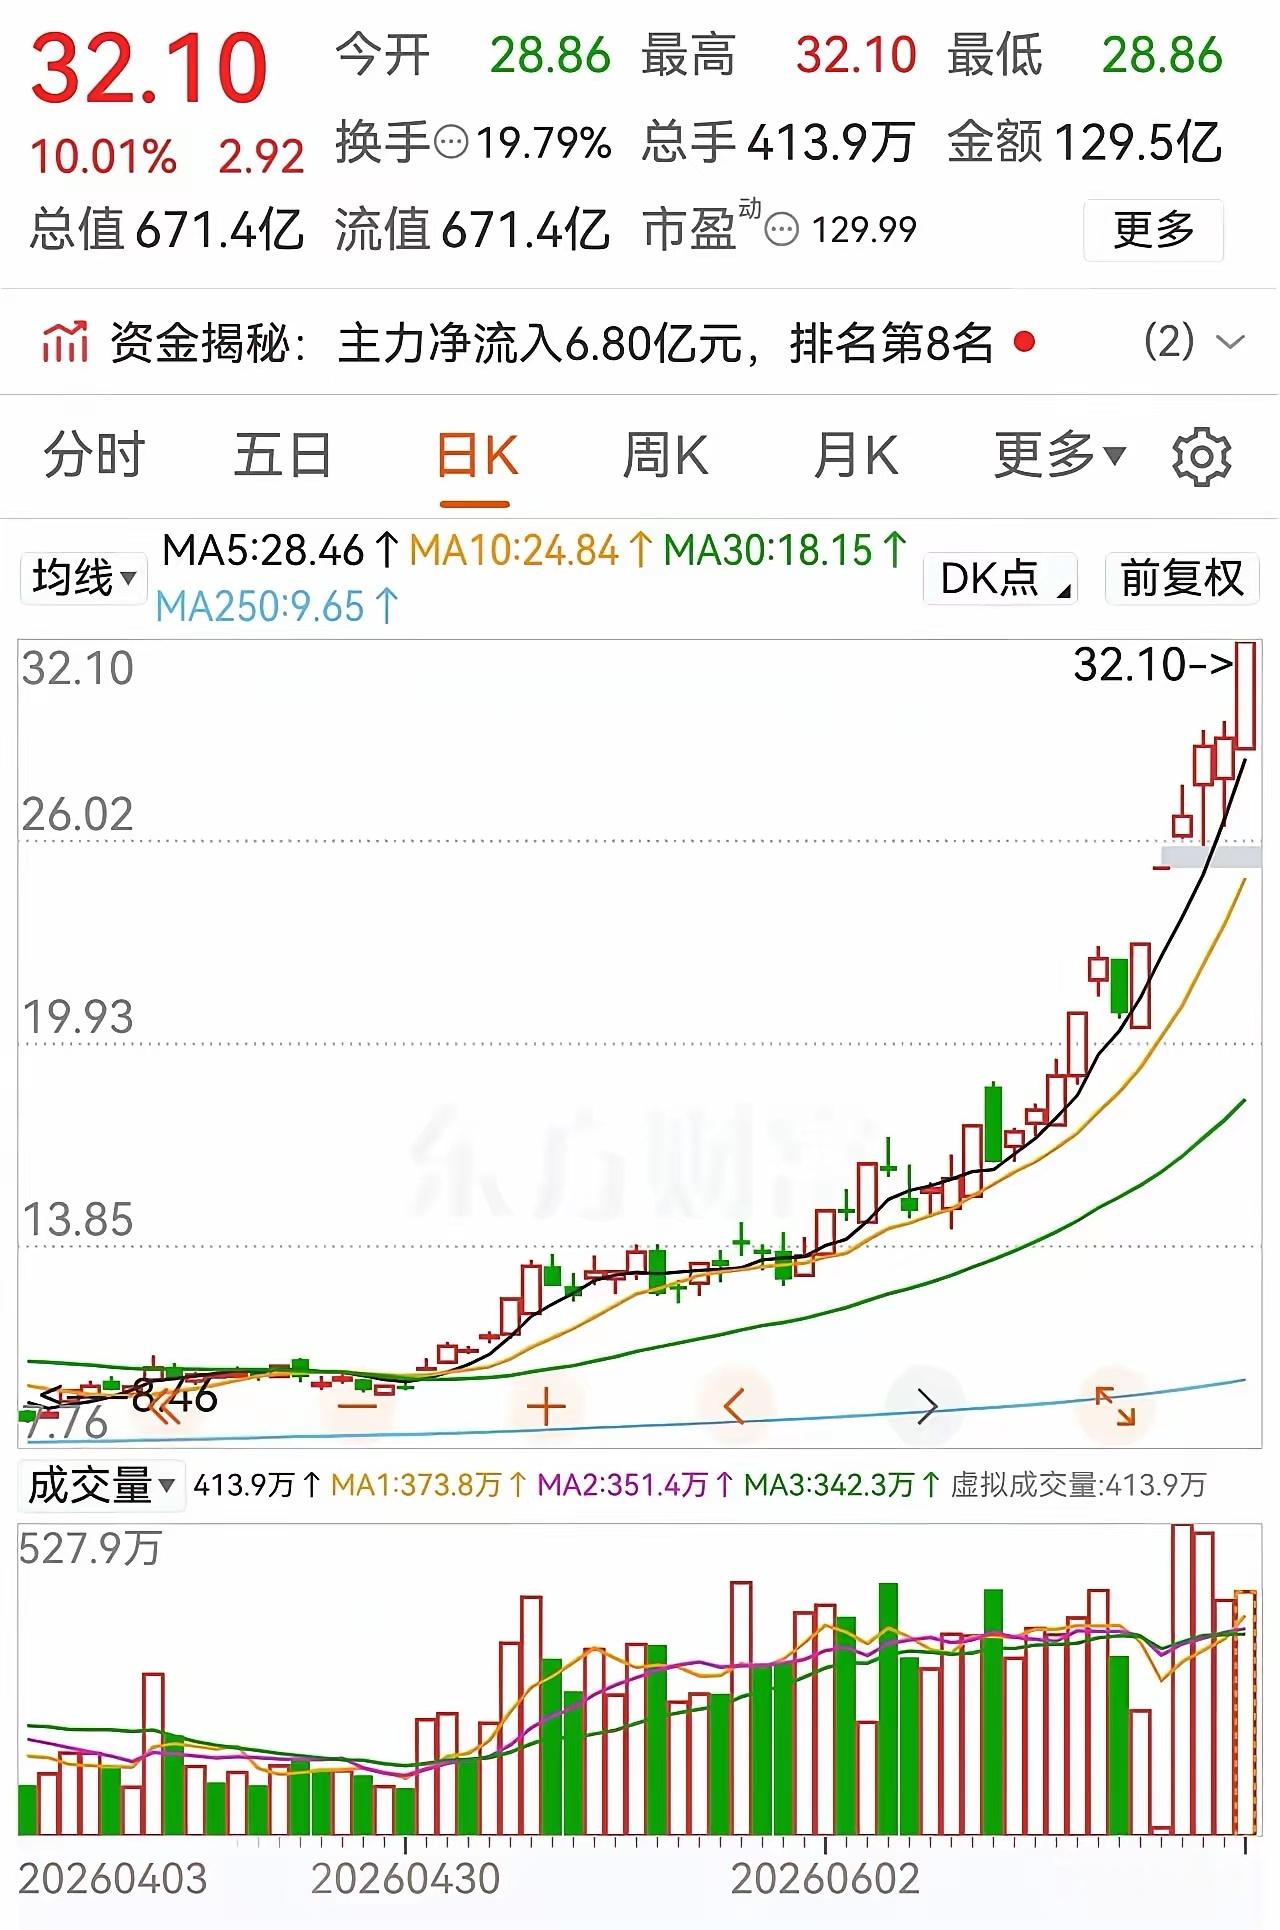
Task: Open the 均线 indicator dropdown
Action: 83,578
